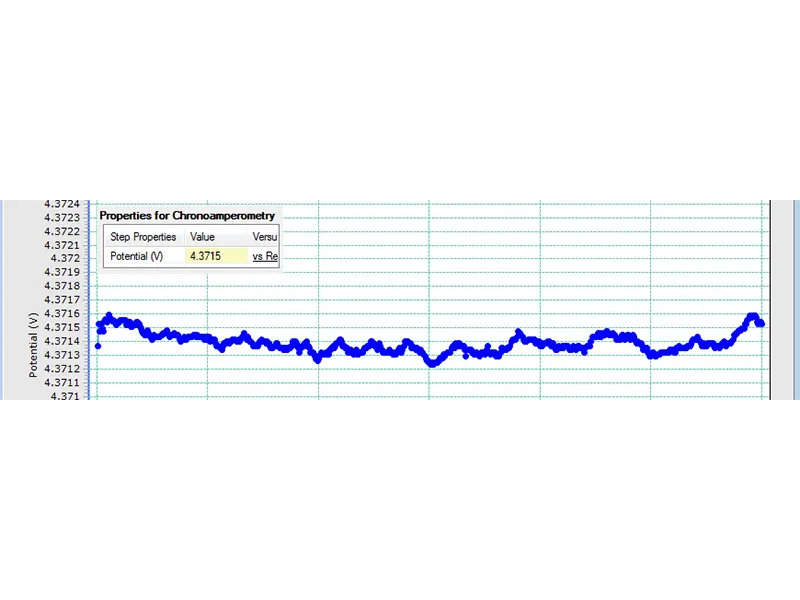800x600 pixels.
Task: Click the stray outlier point below mid-curve
Action: [x=466, y=356]
